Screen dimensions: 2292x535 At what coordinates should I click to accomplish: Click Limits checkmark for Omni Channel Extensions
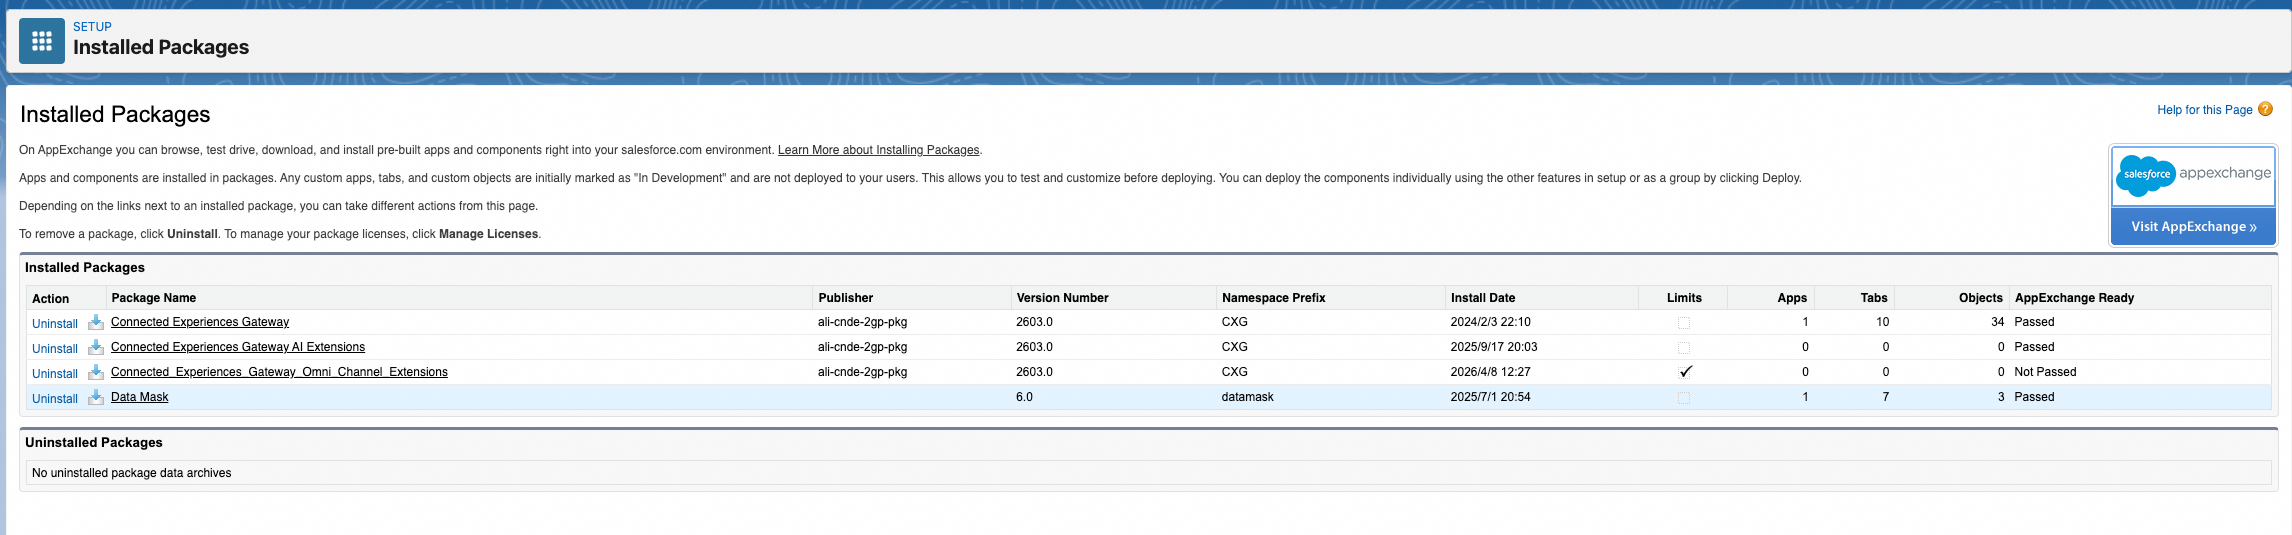tap(1685, 372)
